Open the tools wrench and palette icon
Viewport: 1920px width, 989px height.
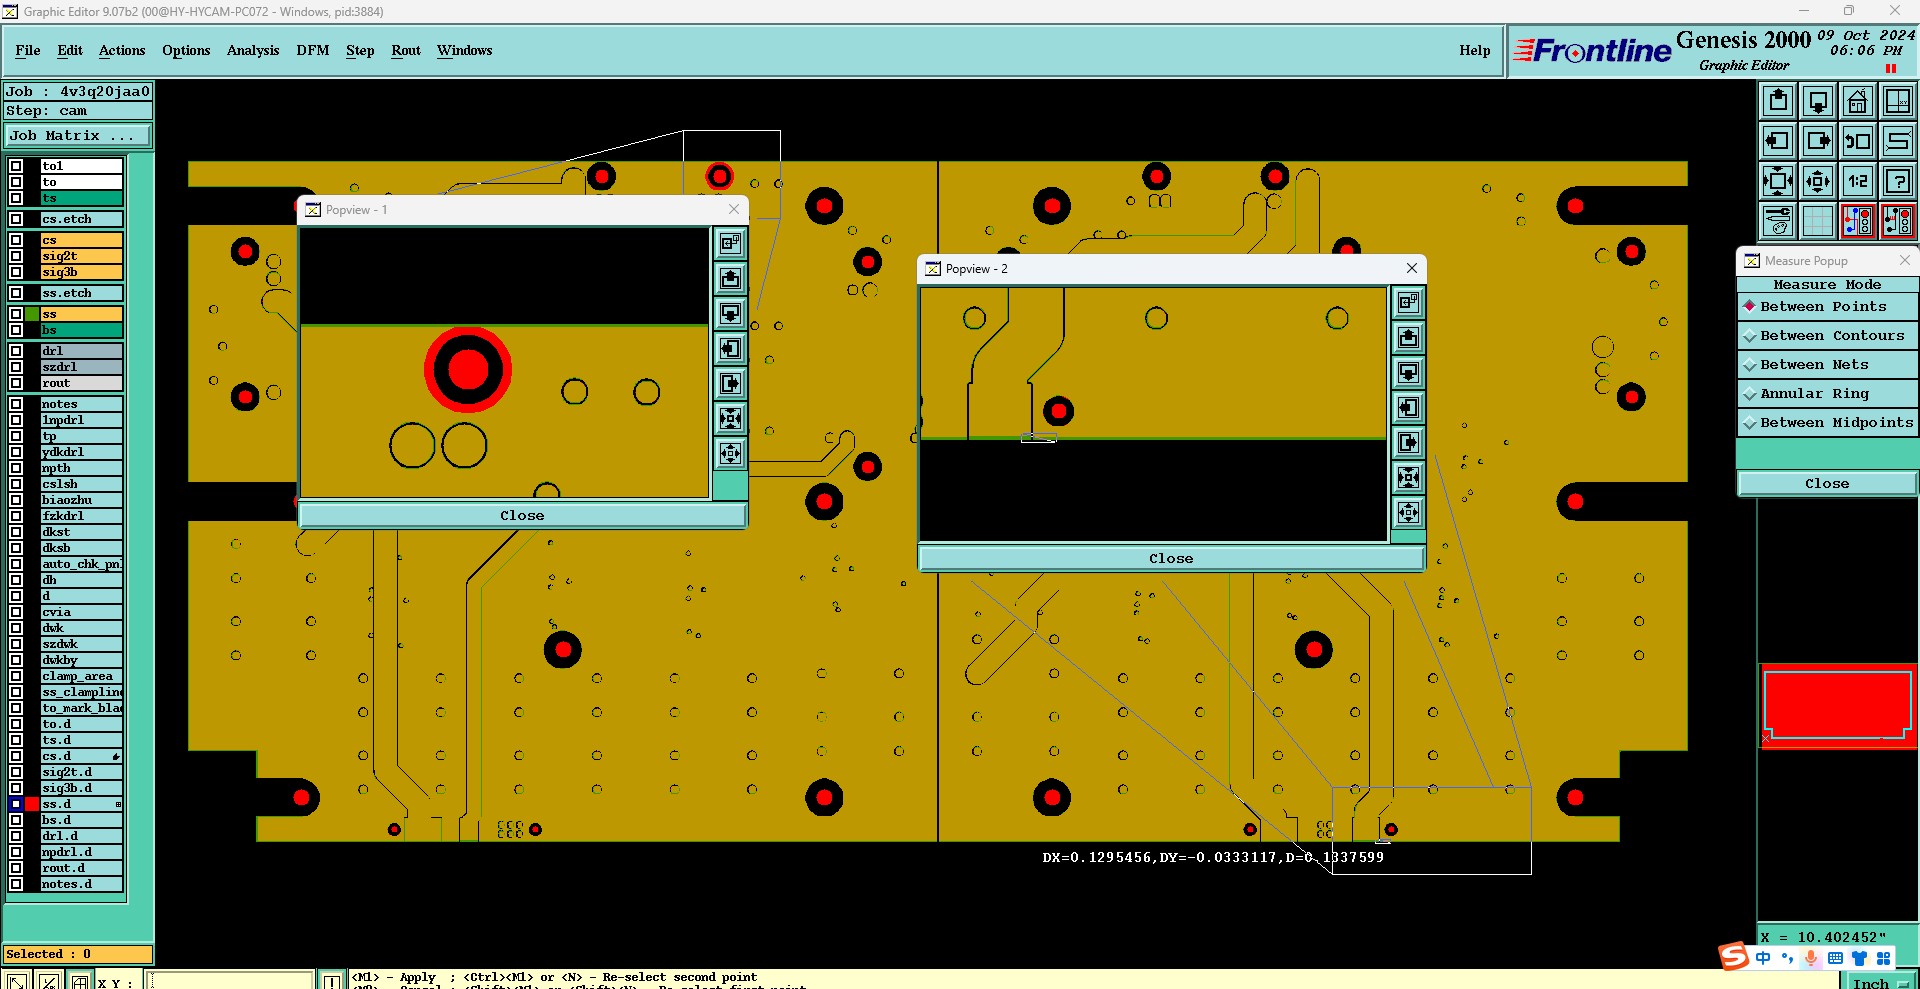pos(1778,221)
